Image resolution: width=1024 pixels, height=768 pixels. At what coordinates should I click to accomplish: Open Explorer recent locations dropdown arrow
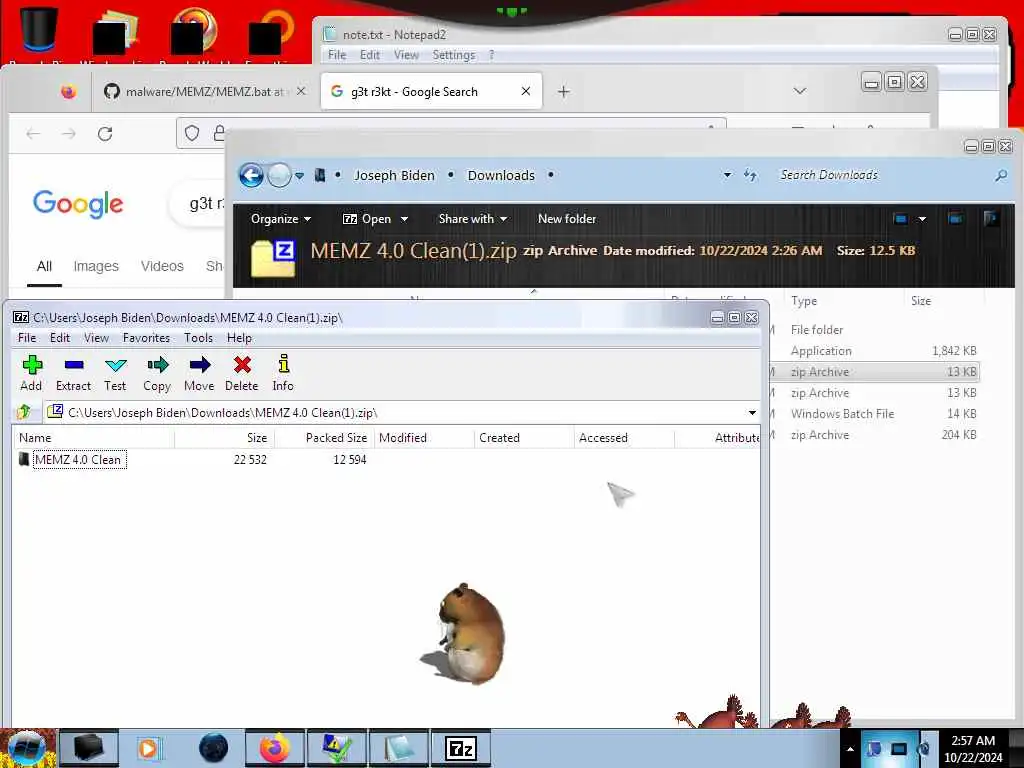[299, 175]
